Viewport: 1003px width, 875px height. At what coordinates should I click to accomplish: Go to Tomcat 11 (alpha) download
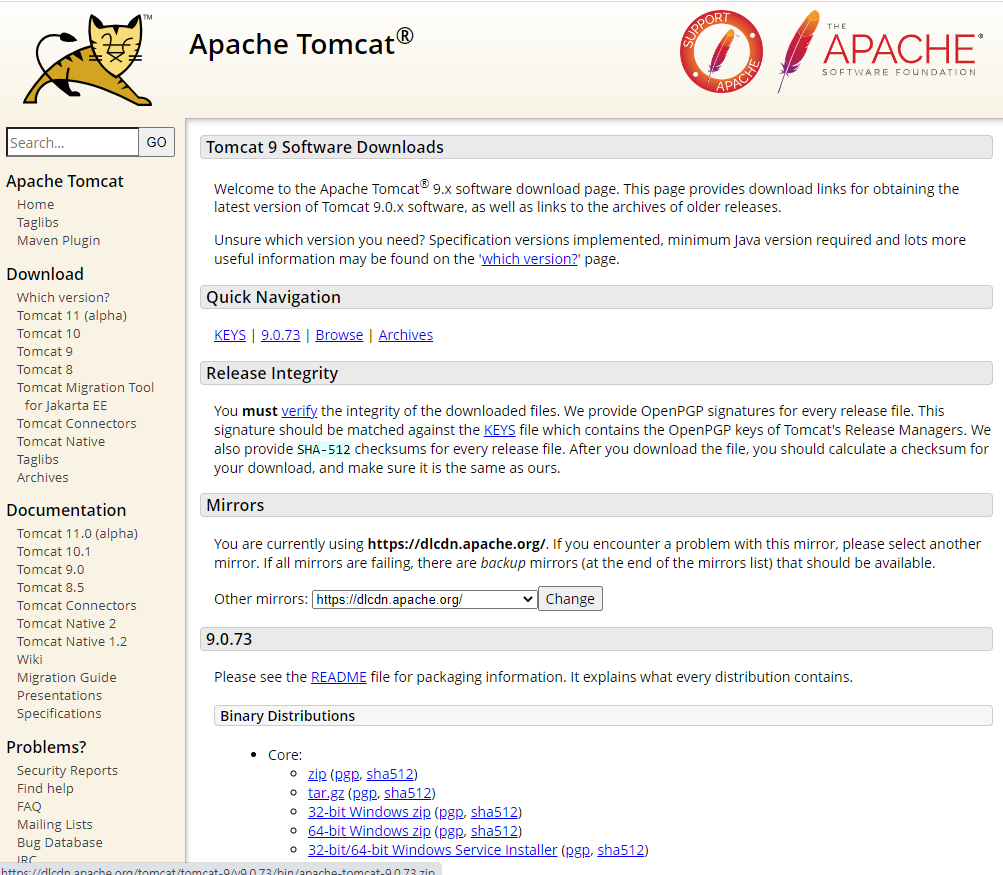pos(72,315)
